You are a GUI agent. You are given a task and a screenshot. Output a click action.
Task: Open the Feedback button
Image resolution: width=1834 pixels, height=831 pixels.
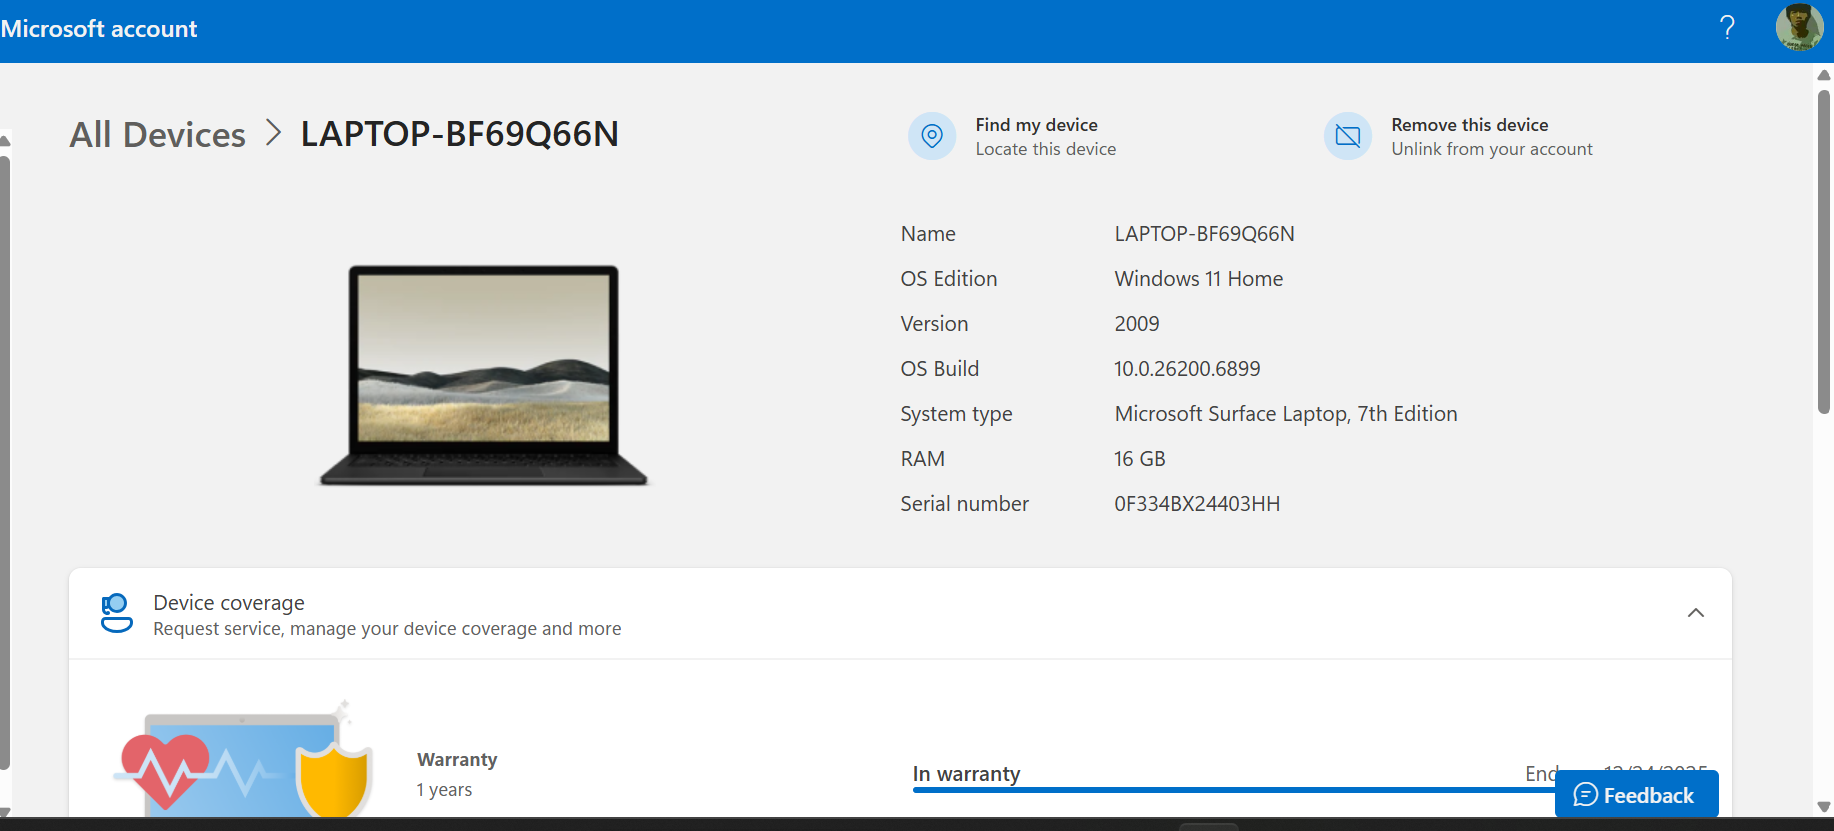[1636, 795]
